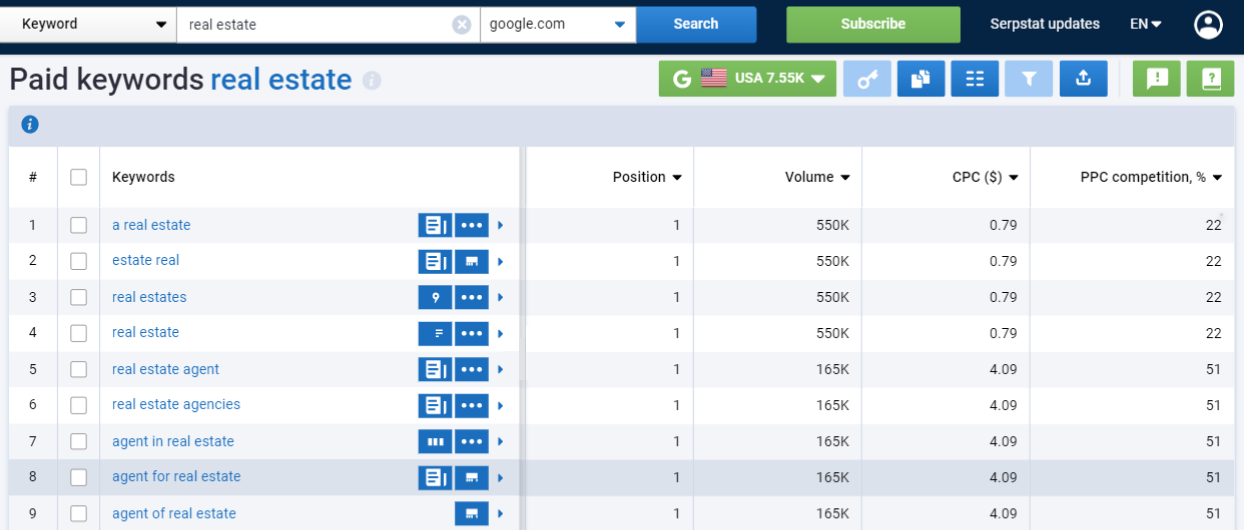This screenshot has width=1244, height=530.
Task: Click the blue Search button
Action: pyautogui.click(x=696, y=24)
